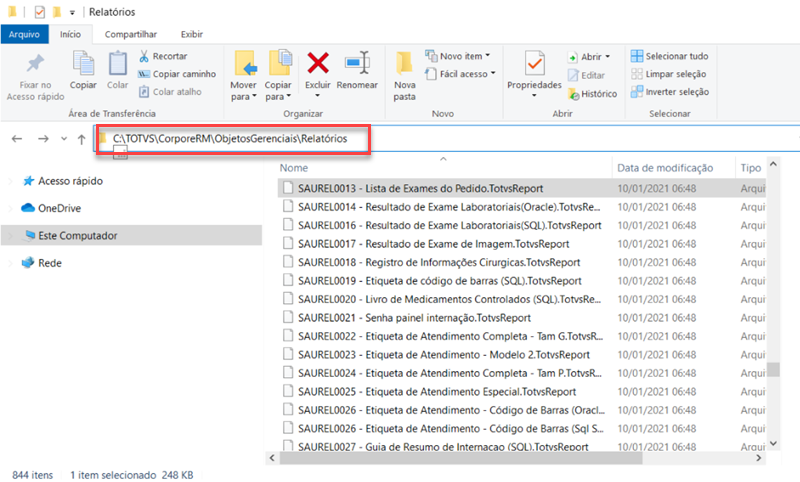Go up one folder level arrow
This screenshot has width=800, height=482.
click(82, 139)
